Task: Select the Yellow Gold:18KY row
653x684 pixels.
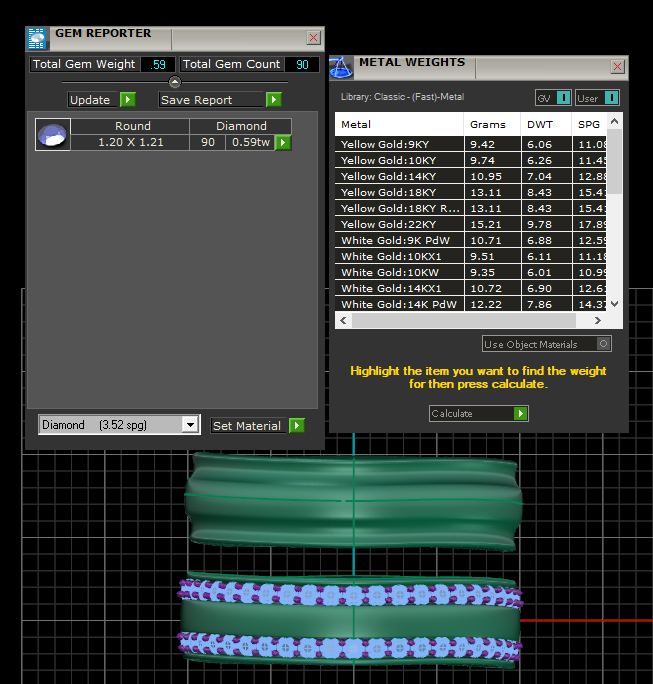Action: 399,192
